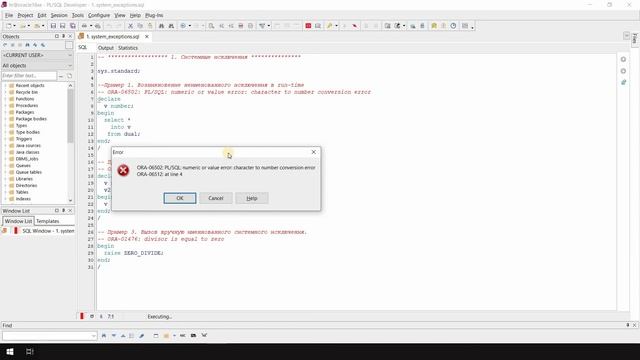
Task: Open the Windows Start button
Action: tap(10, 351)
